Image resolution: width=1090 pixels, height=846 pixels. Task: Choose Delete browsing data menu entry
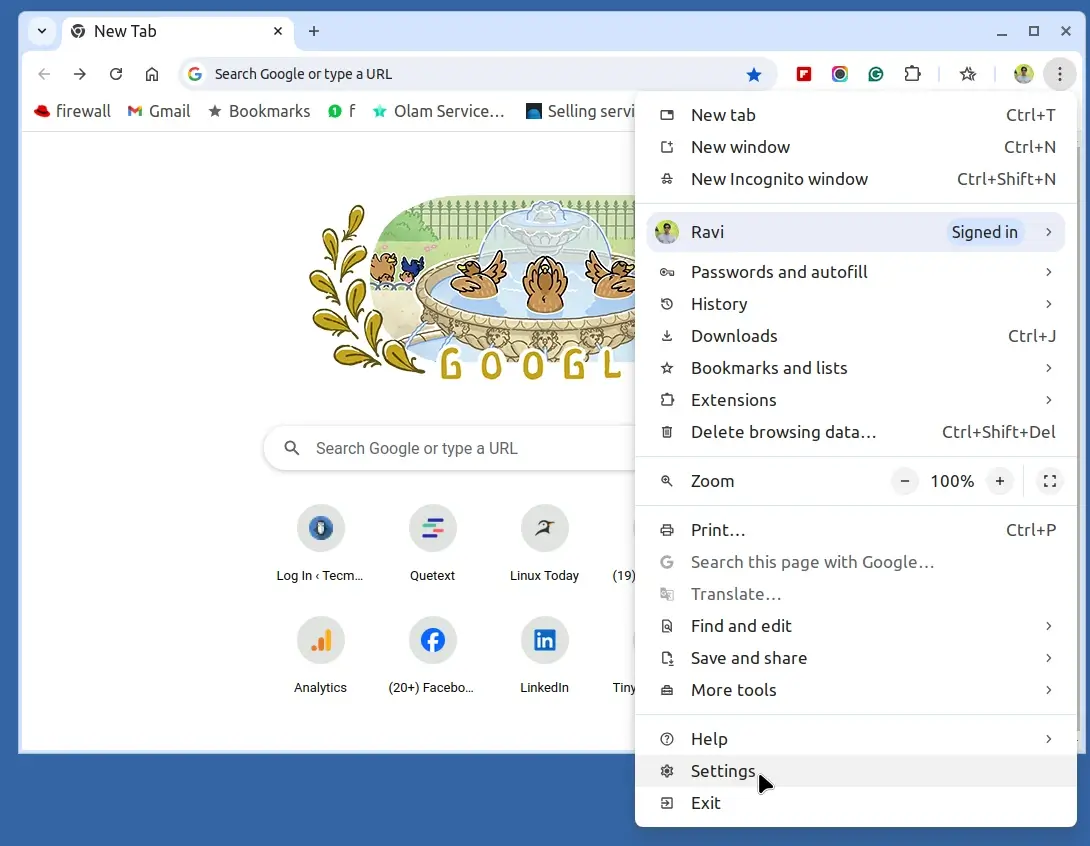[x=856, y=432]
